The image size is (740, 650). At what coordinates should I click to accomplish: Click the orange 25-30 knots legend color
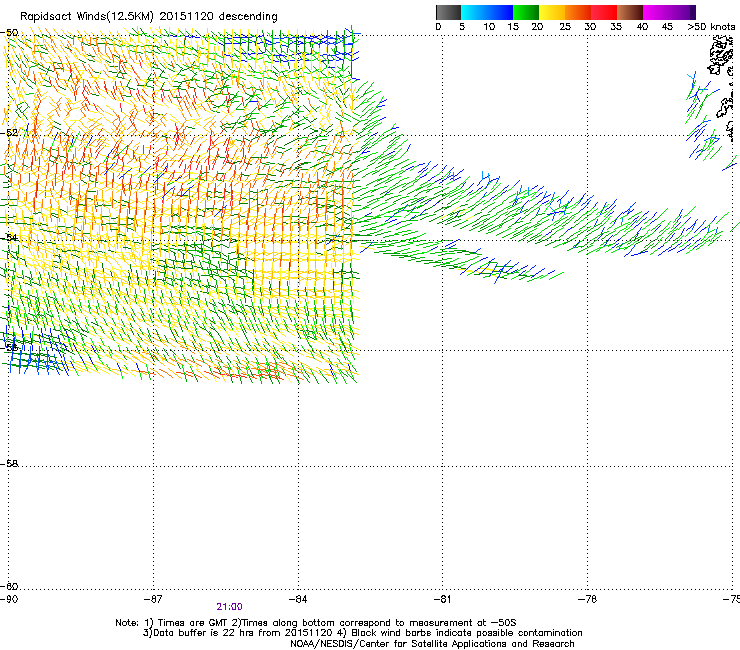click(578, 12)
